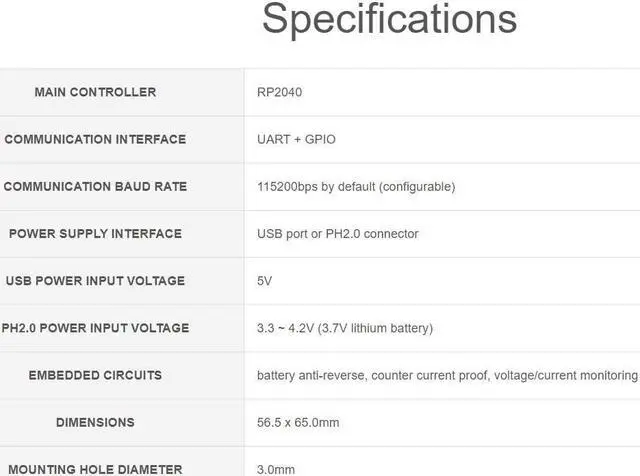Click the 56.5 x 65.0mm value
The image size is (640, 476).
click(298, 422)
